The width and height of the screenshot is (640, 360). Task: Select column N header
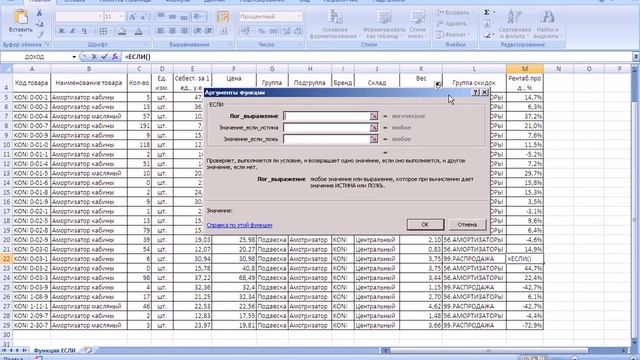point(558,69)
